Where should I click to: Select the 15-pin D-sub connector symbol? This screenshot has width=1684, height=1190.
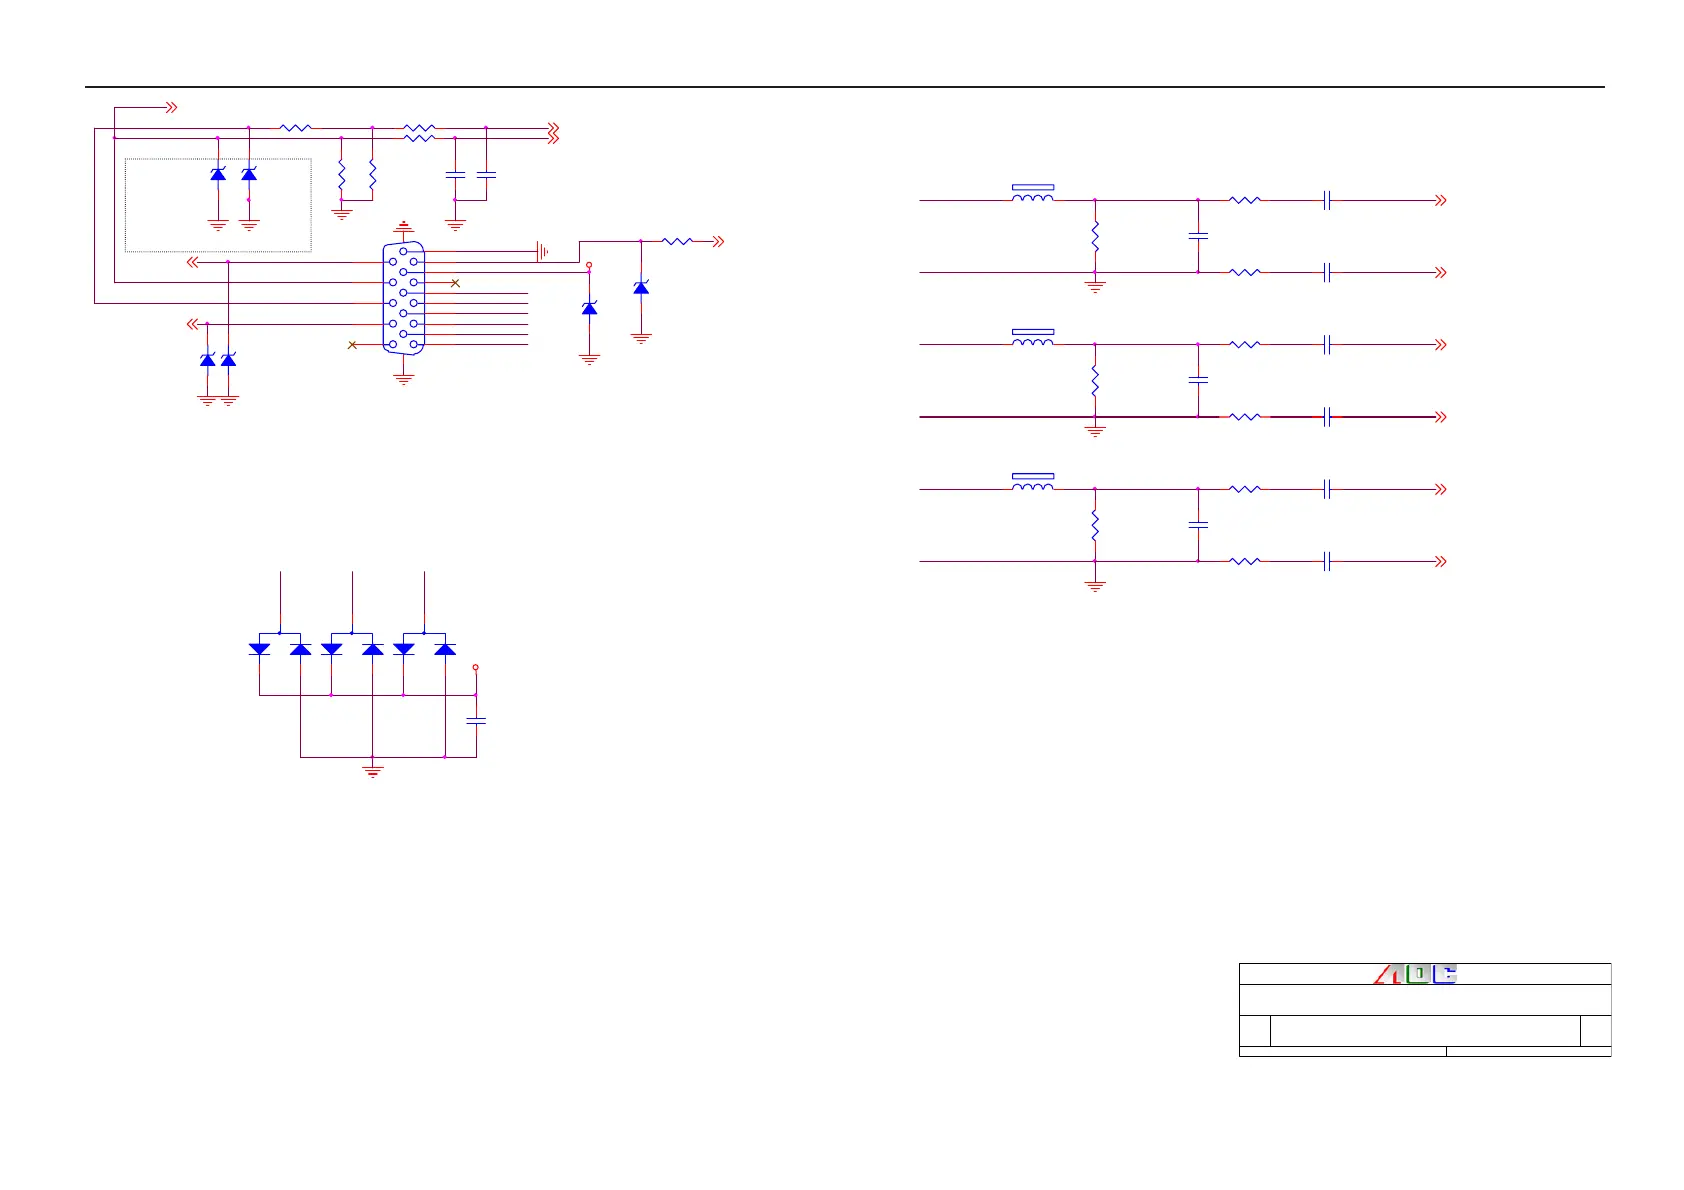coord(404,298)
